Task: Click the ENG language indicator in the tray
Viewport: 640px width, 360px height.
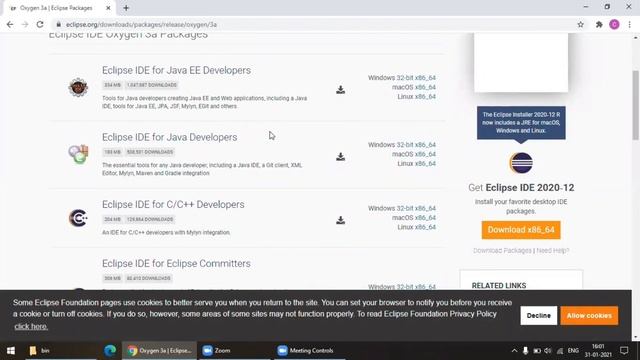Action: click(573, 351)
